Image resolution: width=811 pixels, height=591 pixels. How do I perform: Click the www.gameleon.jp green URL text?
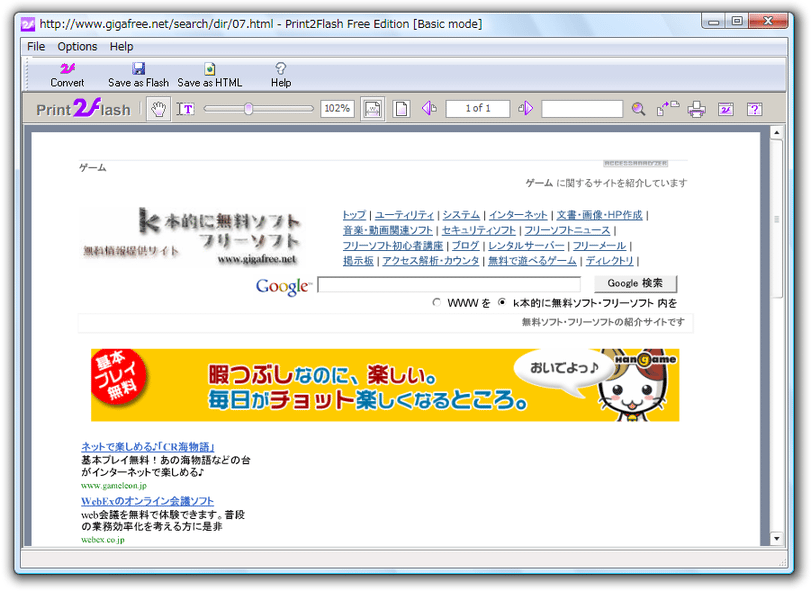coord(114,486)
